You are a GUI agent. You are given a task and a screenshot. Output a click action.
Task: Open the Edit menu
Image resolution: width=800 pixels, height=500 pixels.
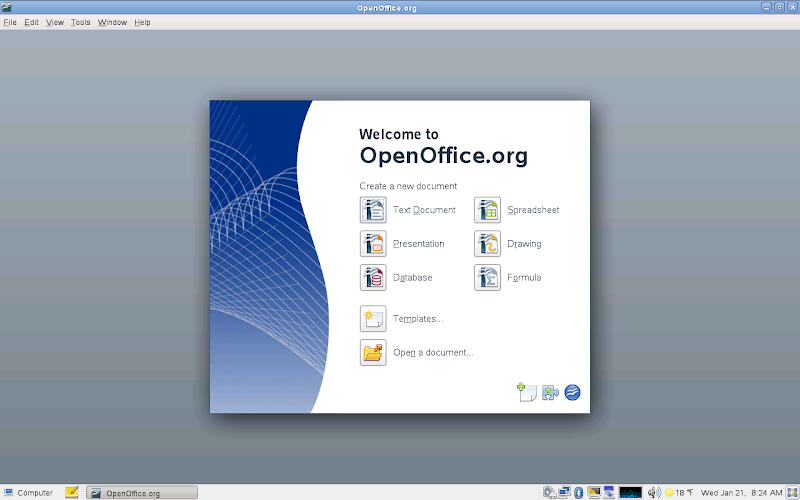(x=32, y=22)
